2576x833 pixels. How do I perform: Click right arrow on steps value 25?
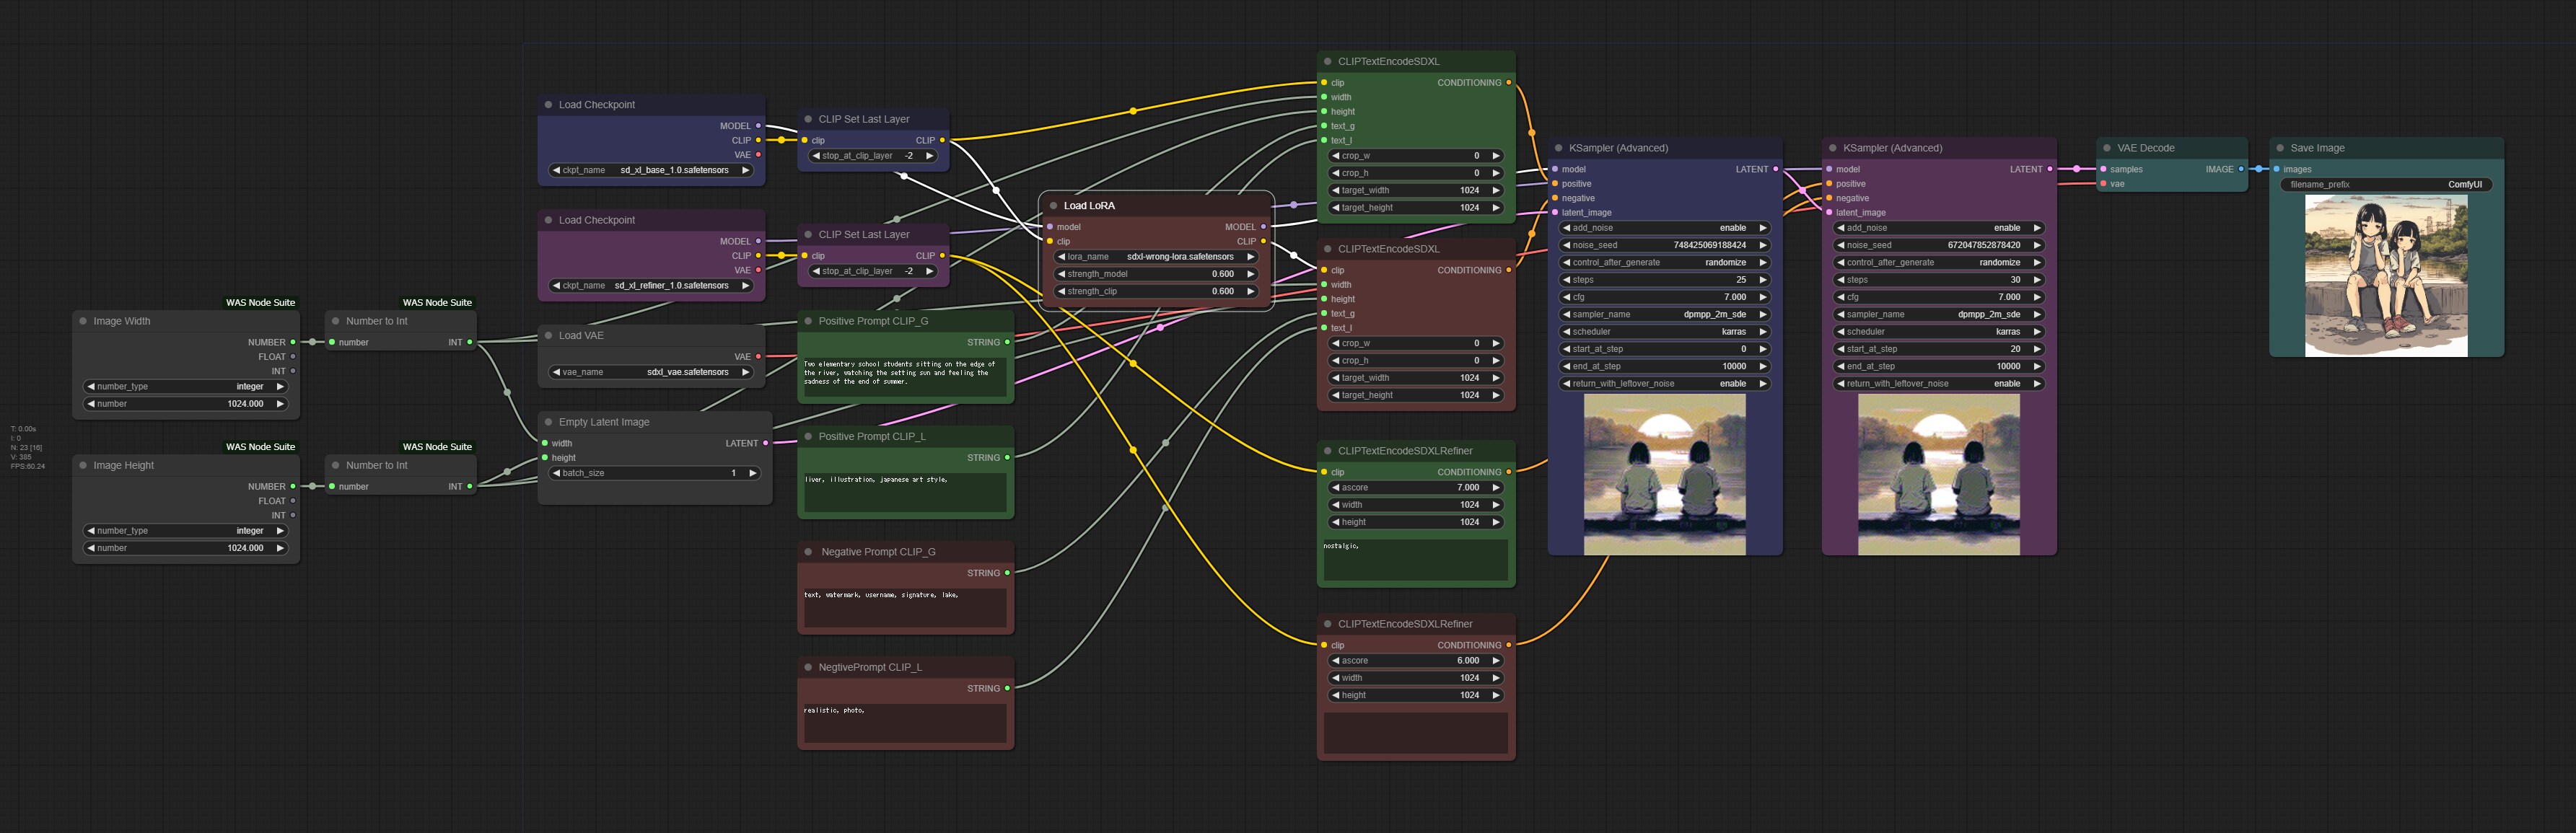tap(1762, 280)
